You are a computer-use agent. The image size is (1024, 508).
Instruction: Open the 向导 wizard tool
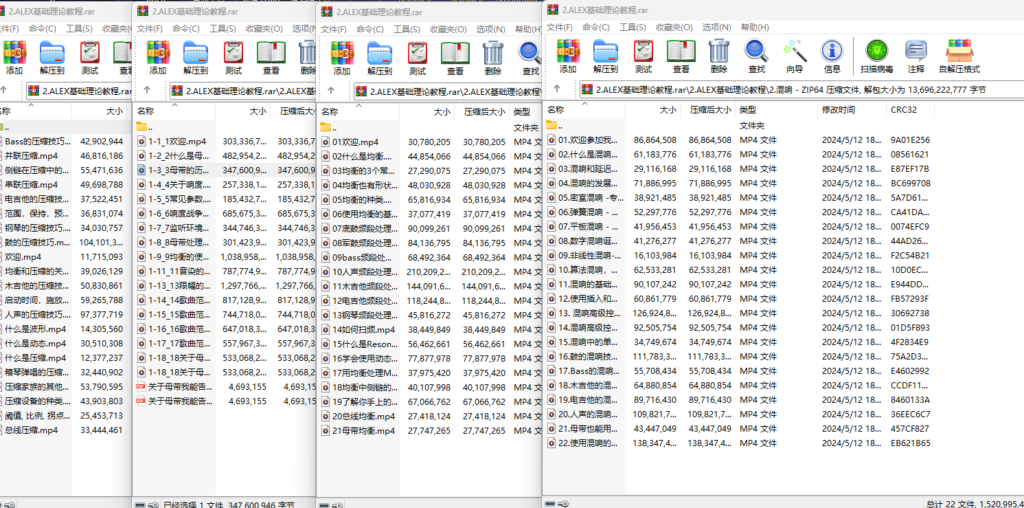click(795, 55)
